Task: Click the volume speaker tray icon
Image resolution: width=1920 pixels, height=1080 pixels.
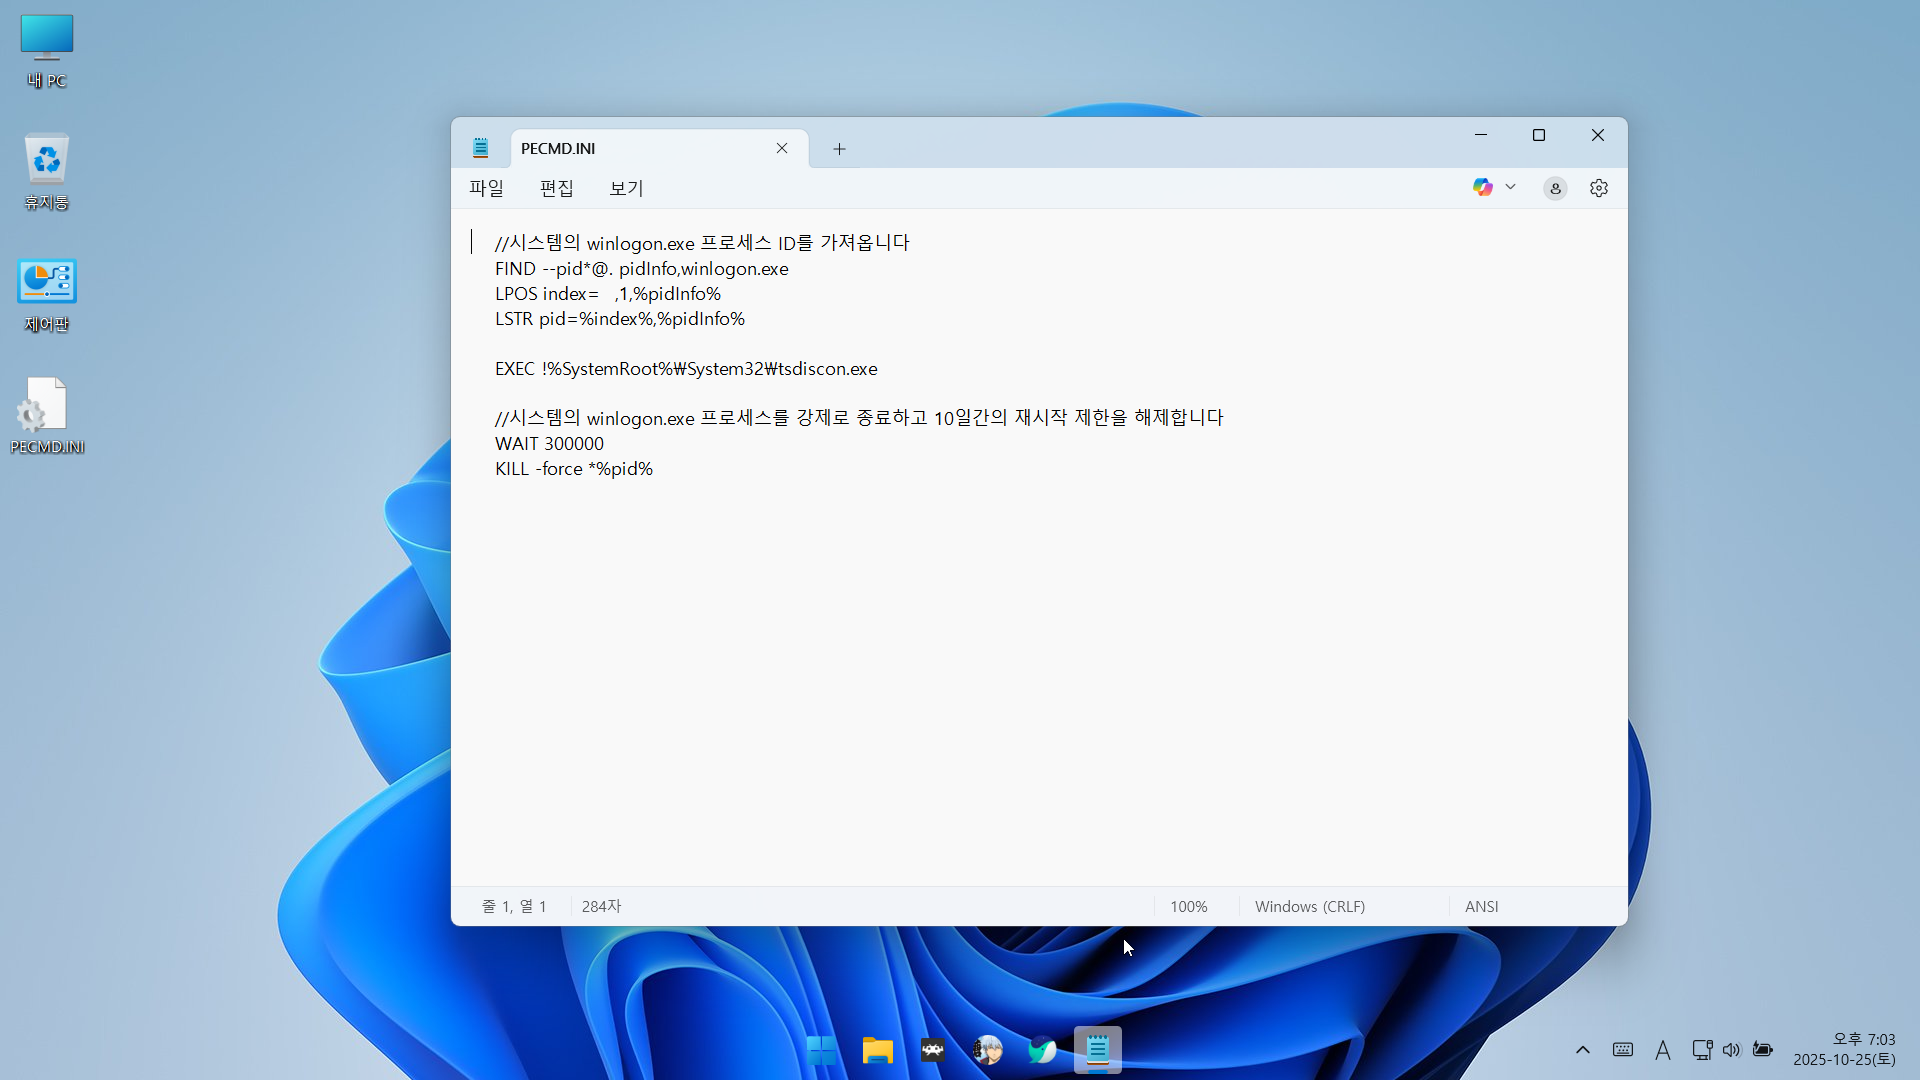Action: pos(1731,1050)
